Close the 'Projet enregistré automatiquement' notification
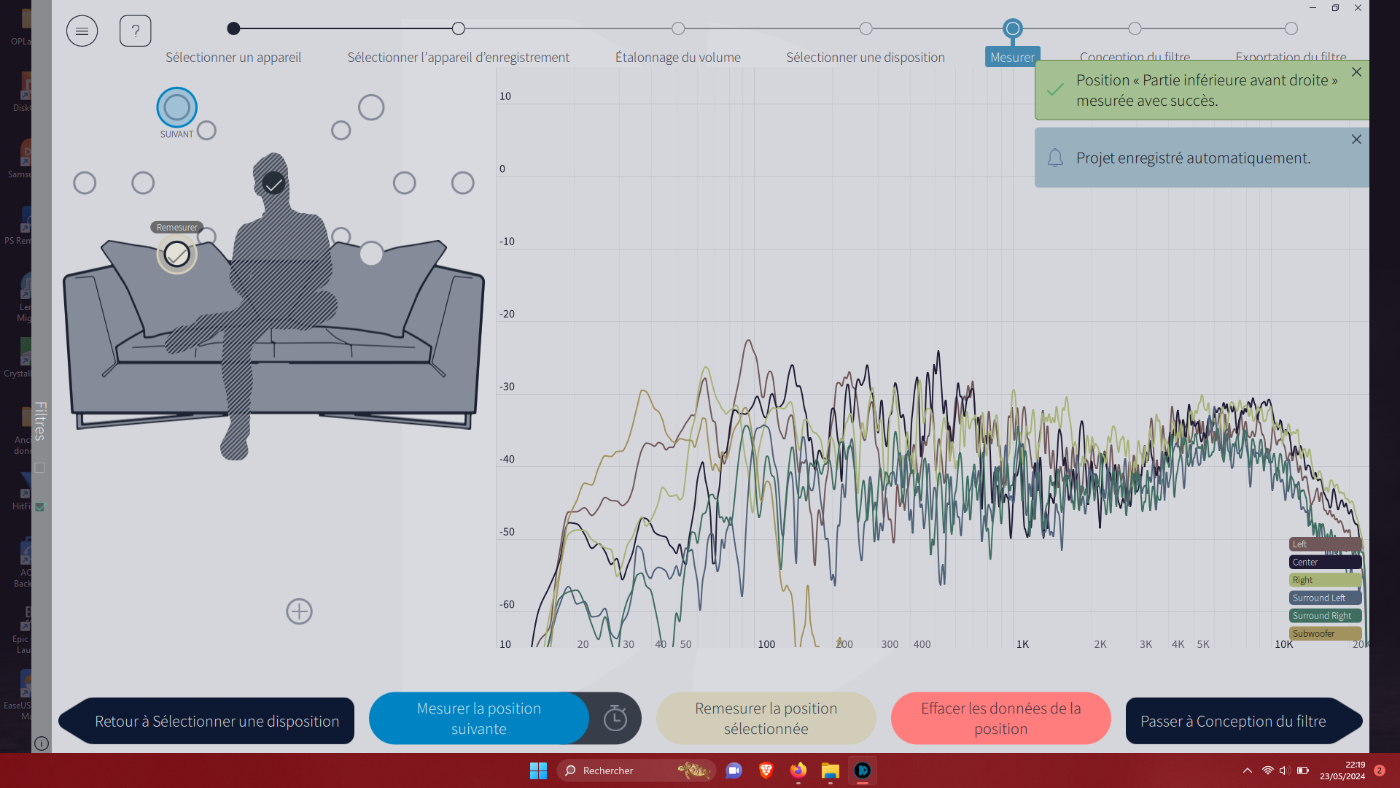The width and height of the screenshot is (1400, 788). pos(1356,139)
